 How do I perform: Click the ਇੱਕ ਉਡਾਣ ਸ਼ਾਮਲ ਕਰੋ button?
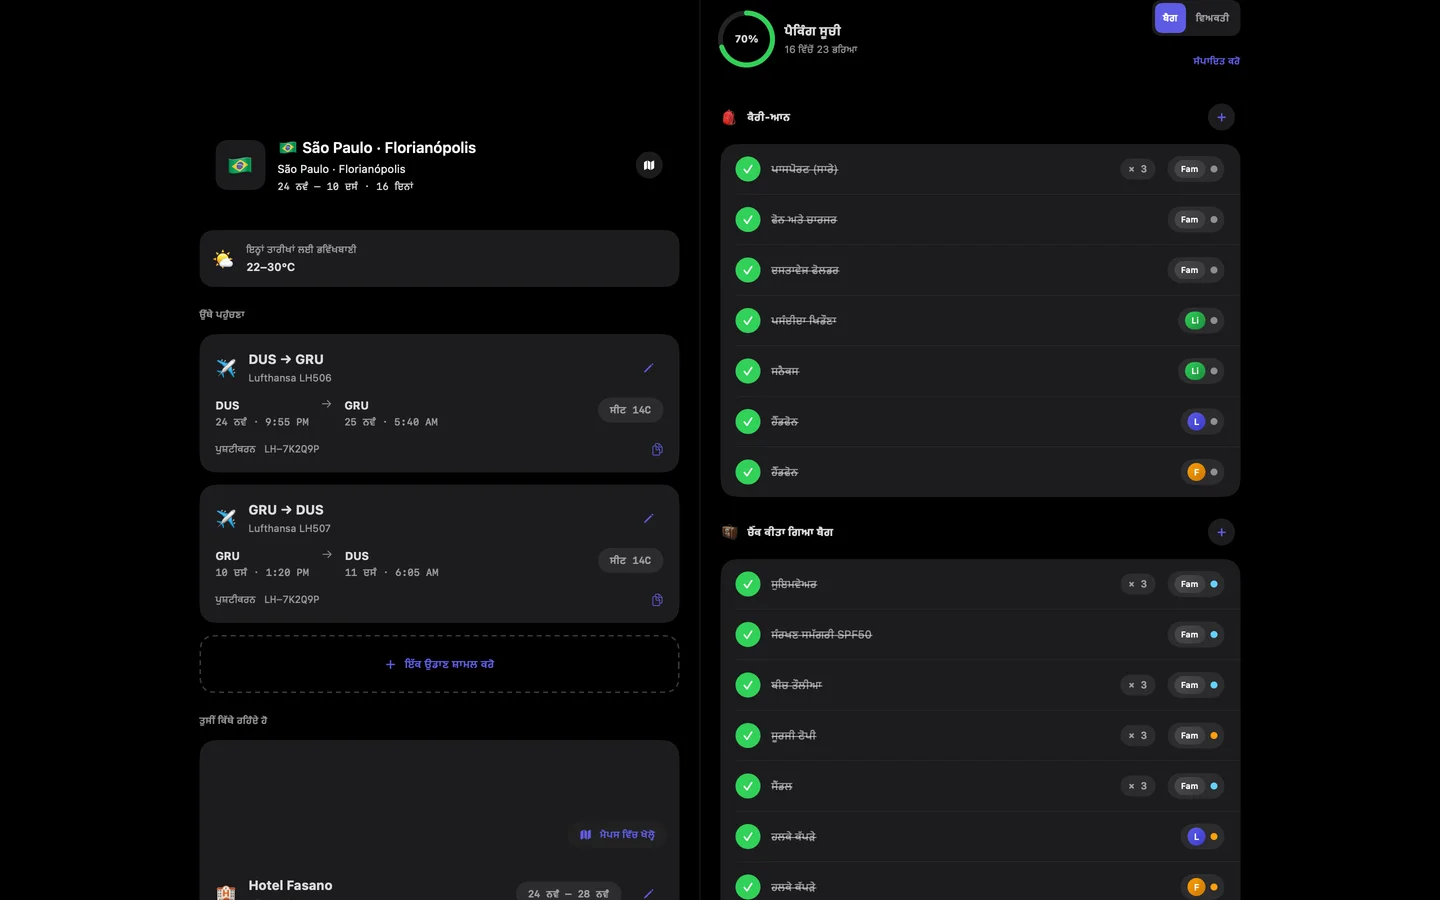(x=439, y=664)
